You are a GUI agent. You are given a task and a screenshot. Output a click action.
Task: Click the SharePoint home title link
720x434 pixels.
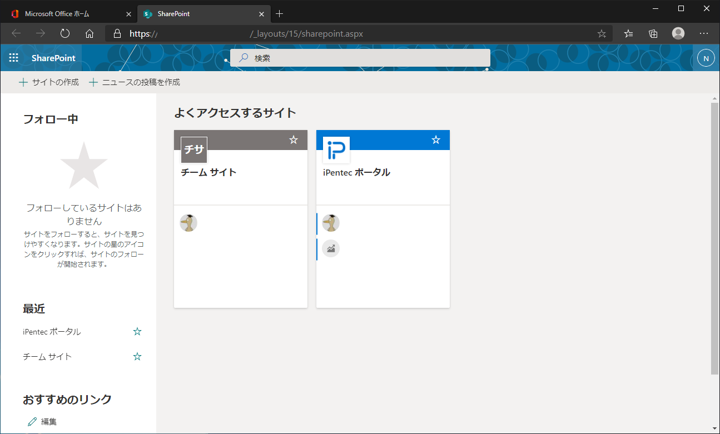click(53, 58)
